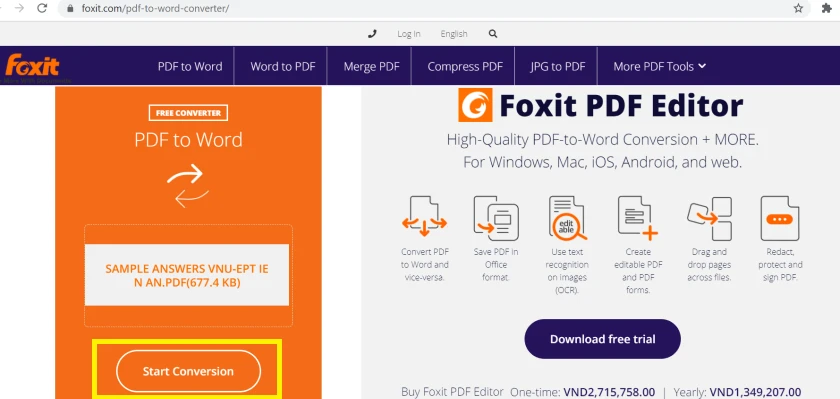Click the phone contact icon
The height and width of the screenshot is (399, 840).
coord(372,34)
